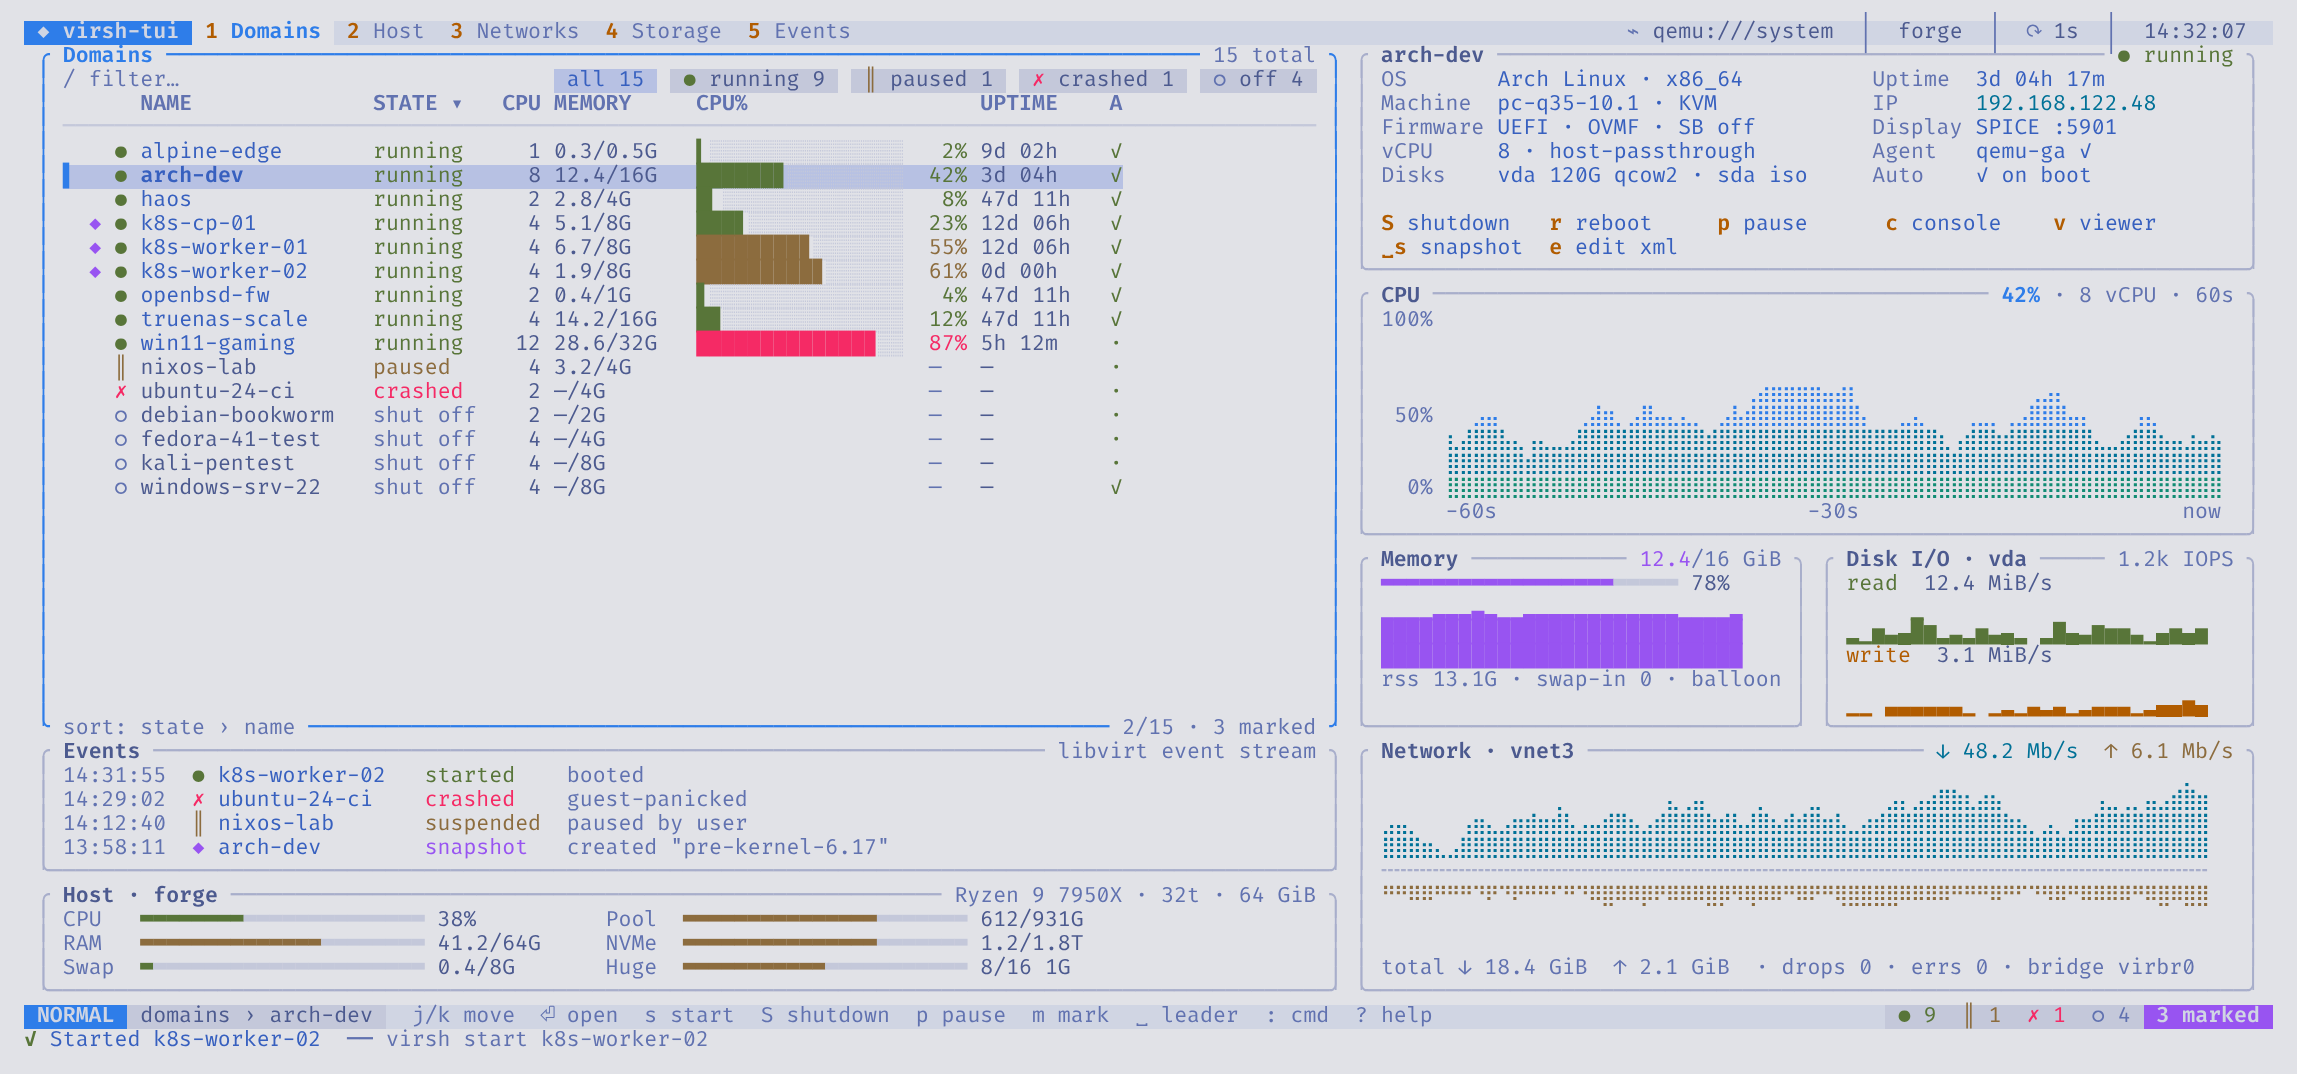The height and width of the screenshot is (1074, 2297).
Task: Click the purple mark diamond on k8s-worker-02 row
Action: pos(95,271)
